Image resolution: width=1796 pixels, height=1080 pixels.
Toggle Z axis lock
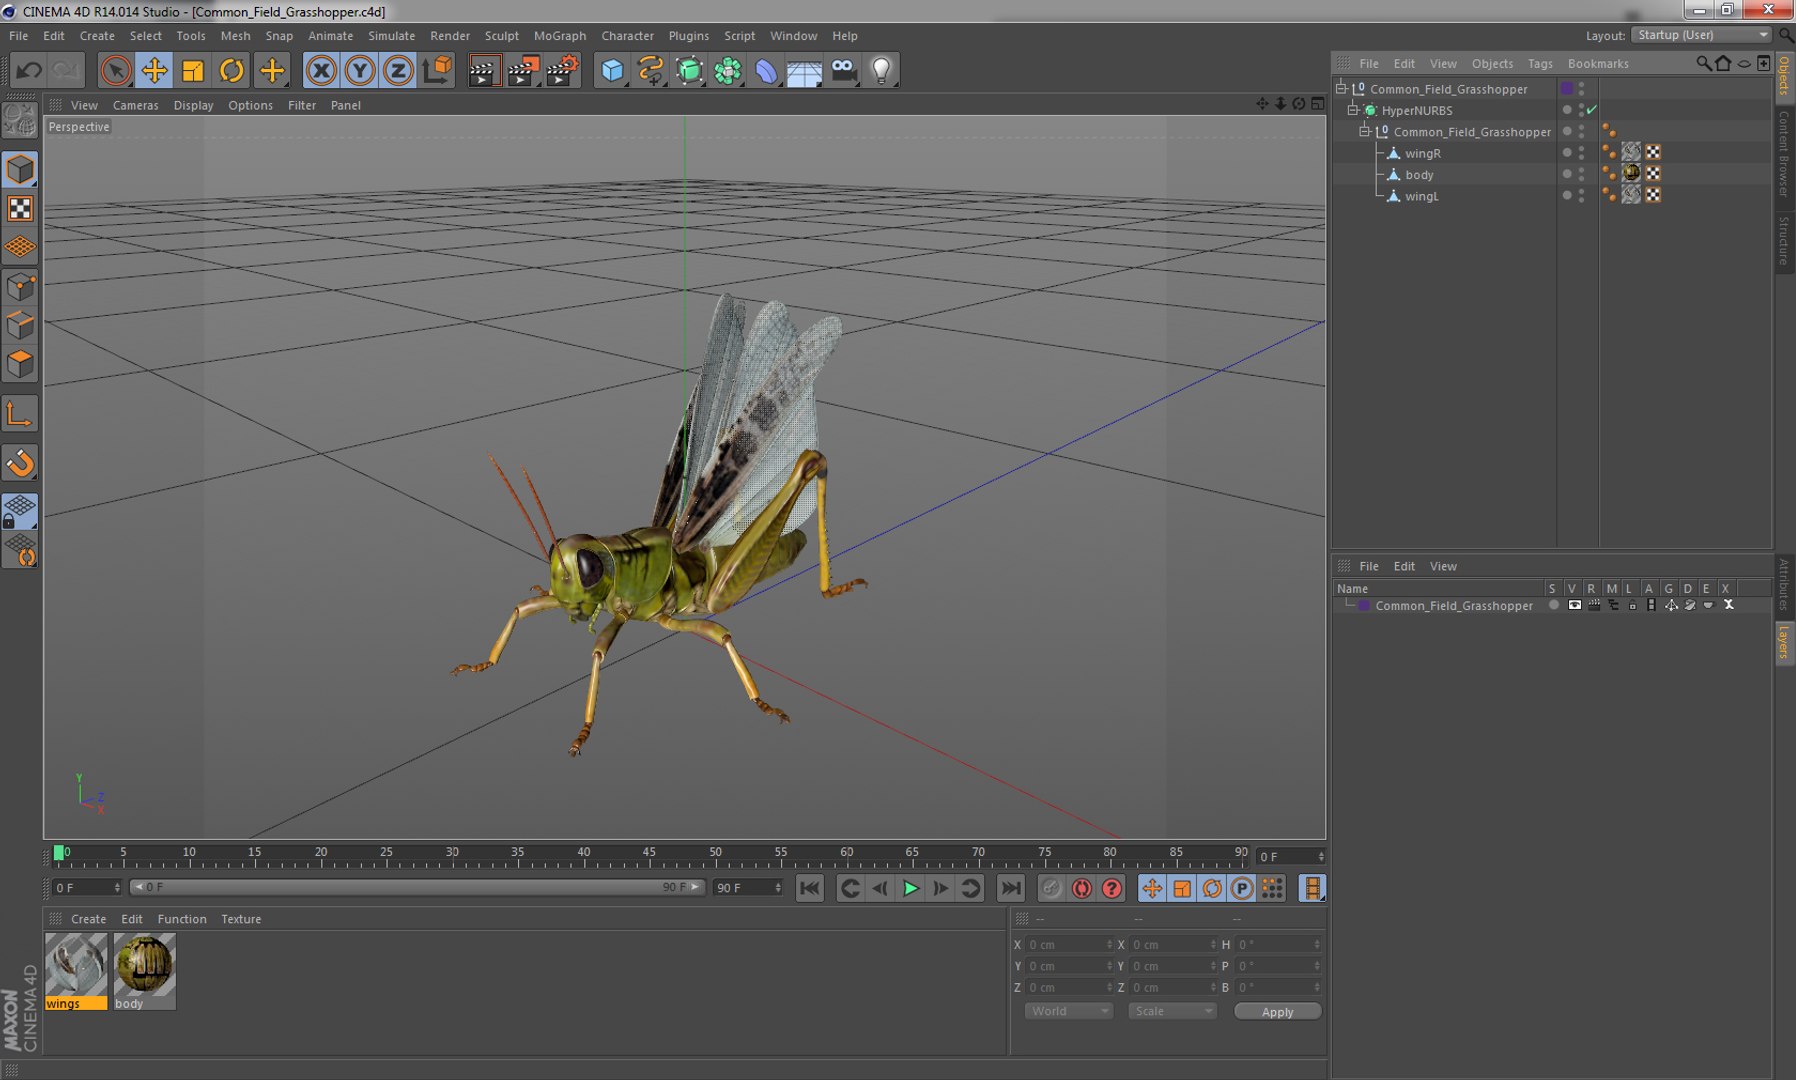(398, 70)
